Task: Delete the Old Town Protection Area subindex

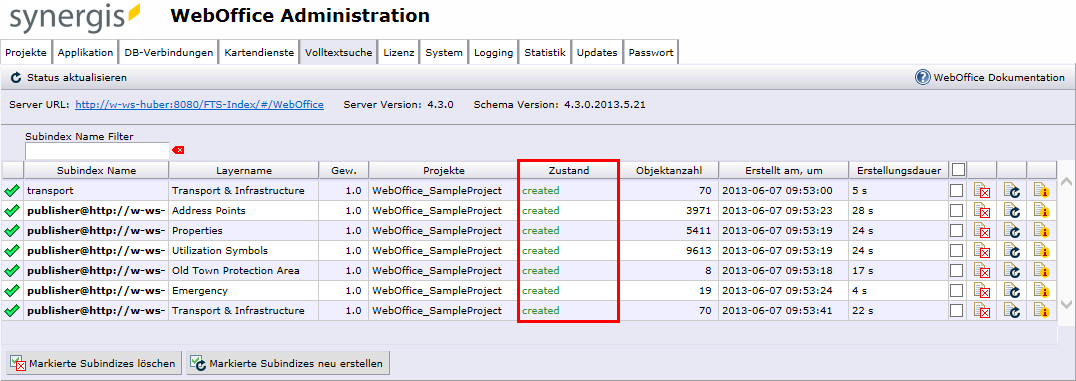Action: click(x=982, y=270)
